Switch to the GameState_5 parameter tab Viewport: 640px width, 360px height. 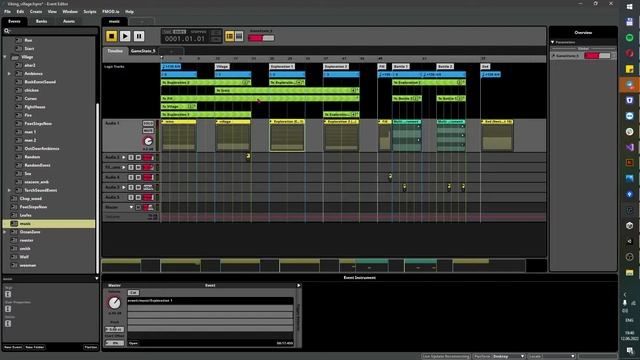tap(143, 51)
